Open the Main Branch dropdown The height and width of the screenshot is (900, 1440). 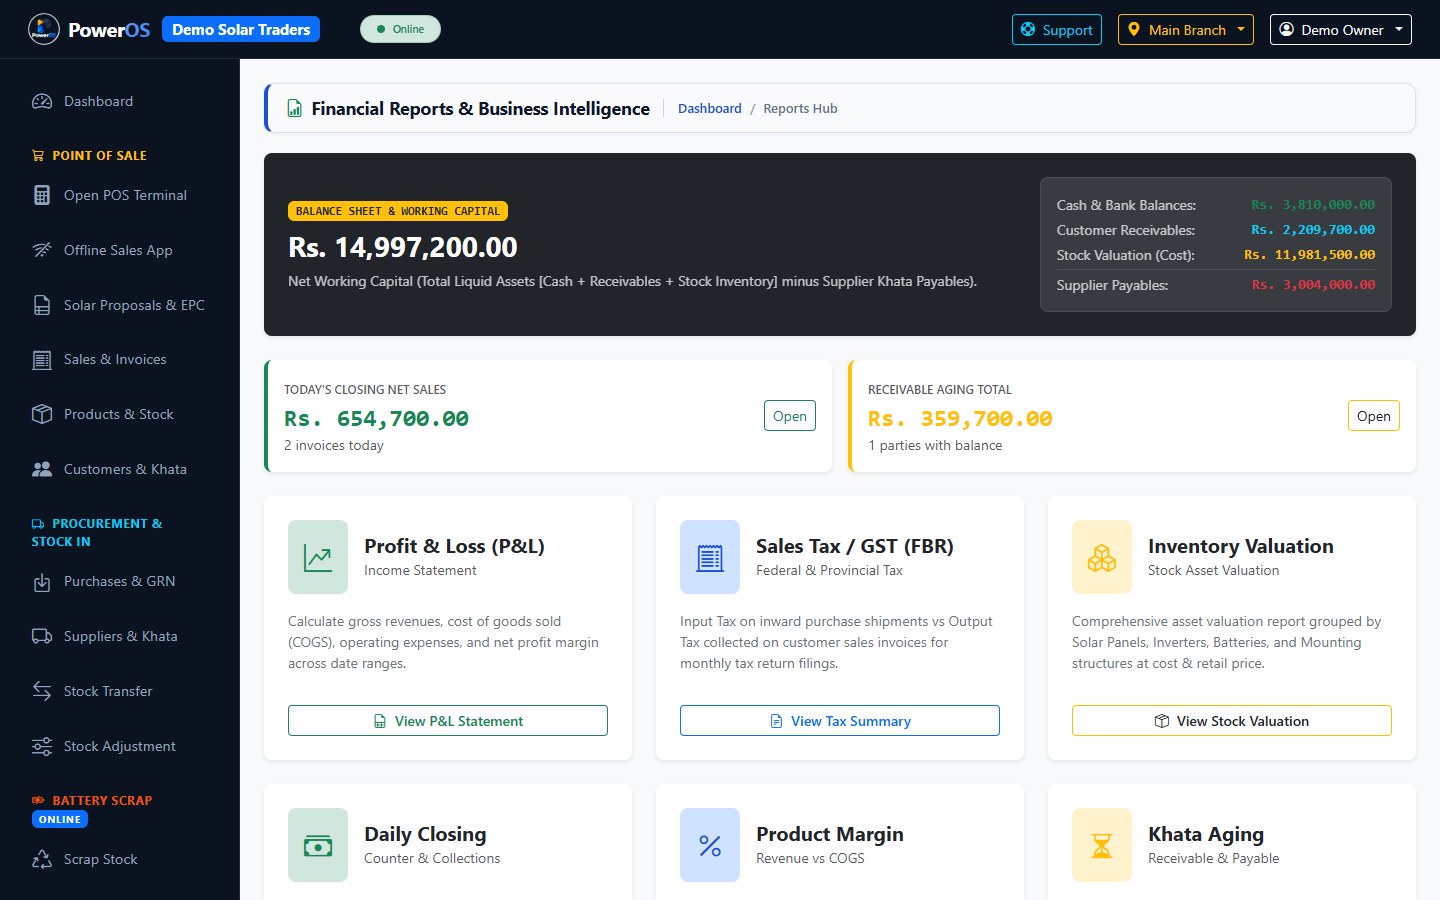click(x=1185, y=30)
